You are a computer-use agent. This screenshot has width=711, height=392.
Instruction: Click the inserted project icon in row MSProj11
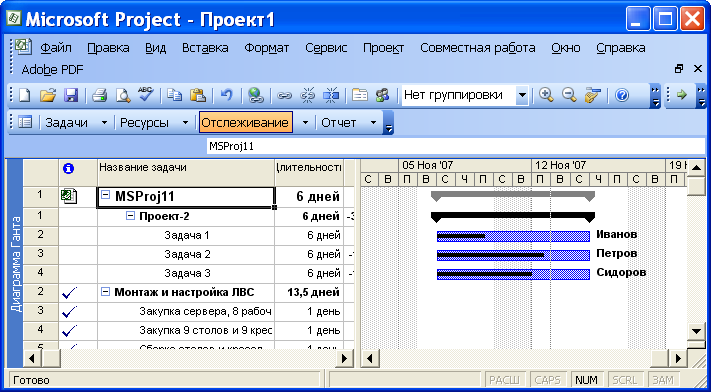pyautogui.click(x=68, y=197)
